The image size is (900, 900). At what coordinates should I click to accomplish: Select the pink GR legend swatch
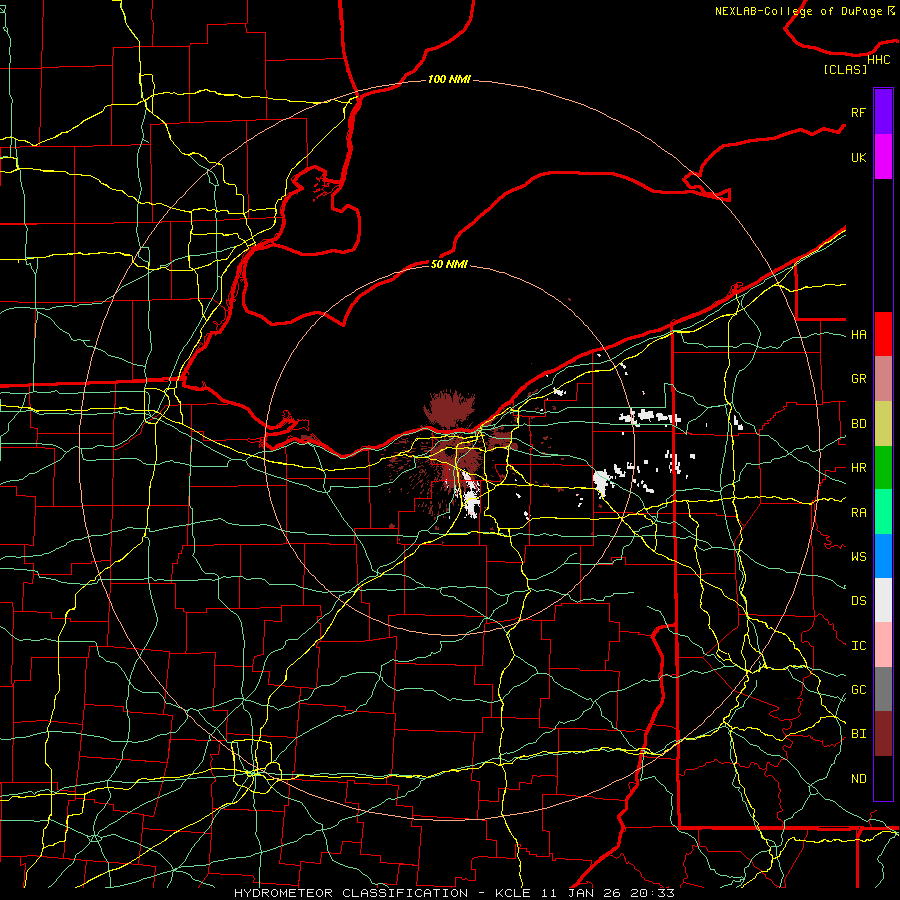click(x=883, y=379)
